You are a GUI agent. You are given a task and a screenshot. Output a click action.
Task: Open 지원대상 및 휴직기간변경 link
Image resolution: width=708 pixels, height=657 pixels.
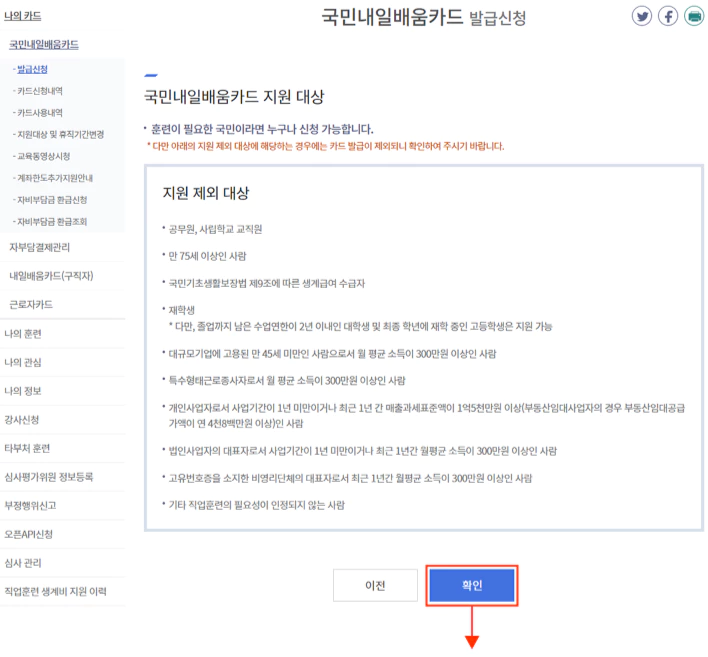click(x=61, y=134)
